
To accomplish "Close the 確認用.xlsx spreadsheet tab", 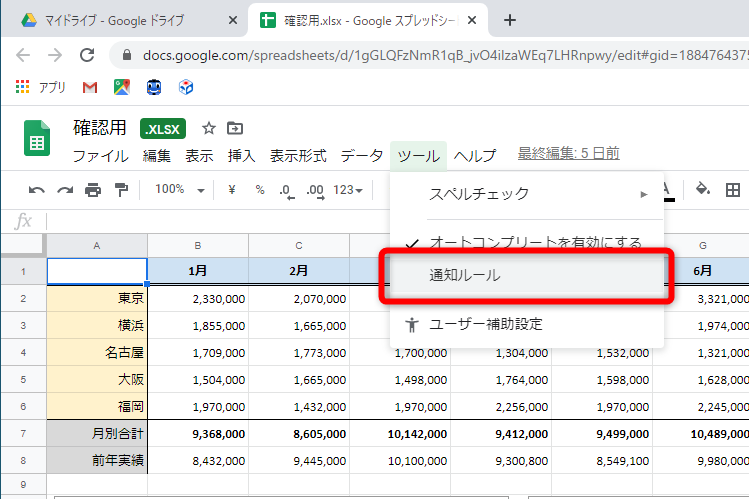I will pyautogui.click(x=471, y=20).
